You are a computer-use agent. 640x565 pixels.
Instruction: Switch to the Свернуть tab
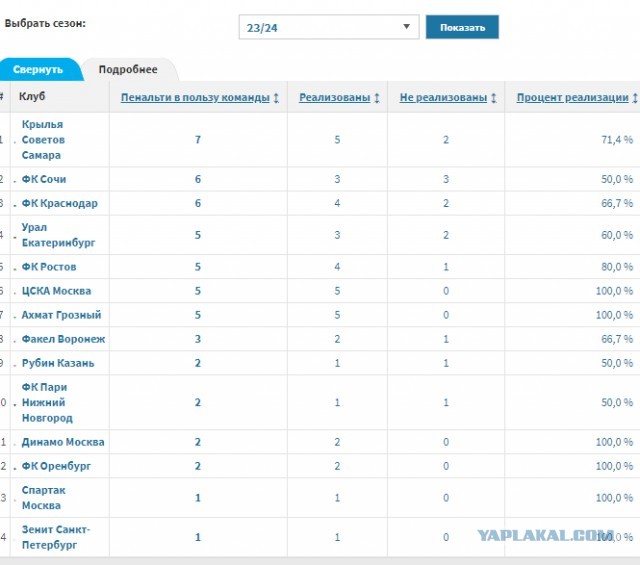(x=38, y=69)
